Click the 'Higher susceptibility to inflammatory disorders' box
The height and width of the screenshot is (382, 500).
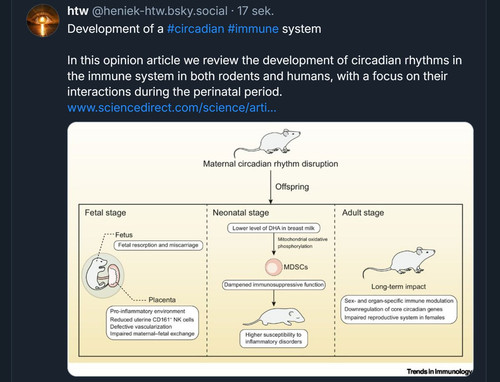274,338
